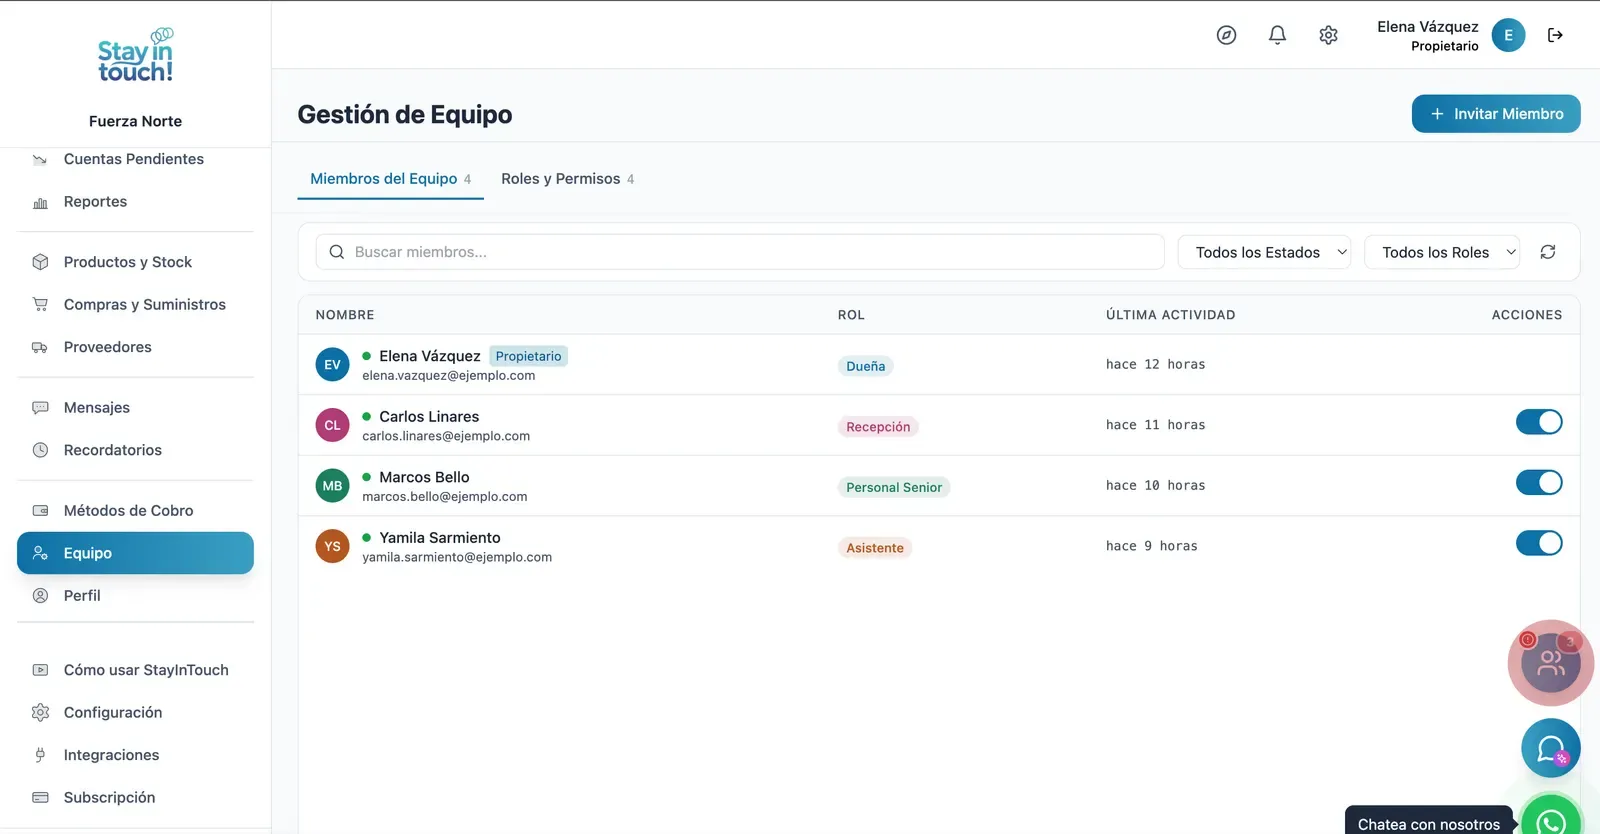The image size is (1600, 834).
Task: Navigate to Proveedores
Action: pyautogui.click(x=135, y=347)
